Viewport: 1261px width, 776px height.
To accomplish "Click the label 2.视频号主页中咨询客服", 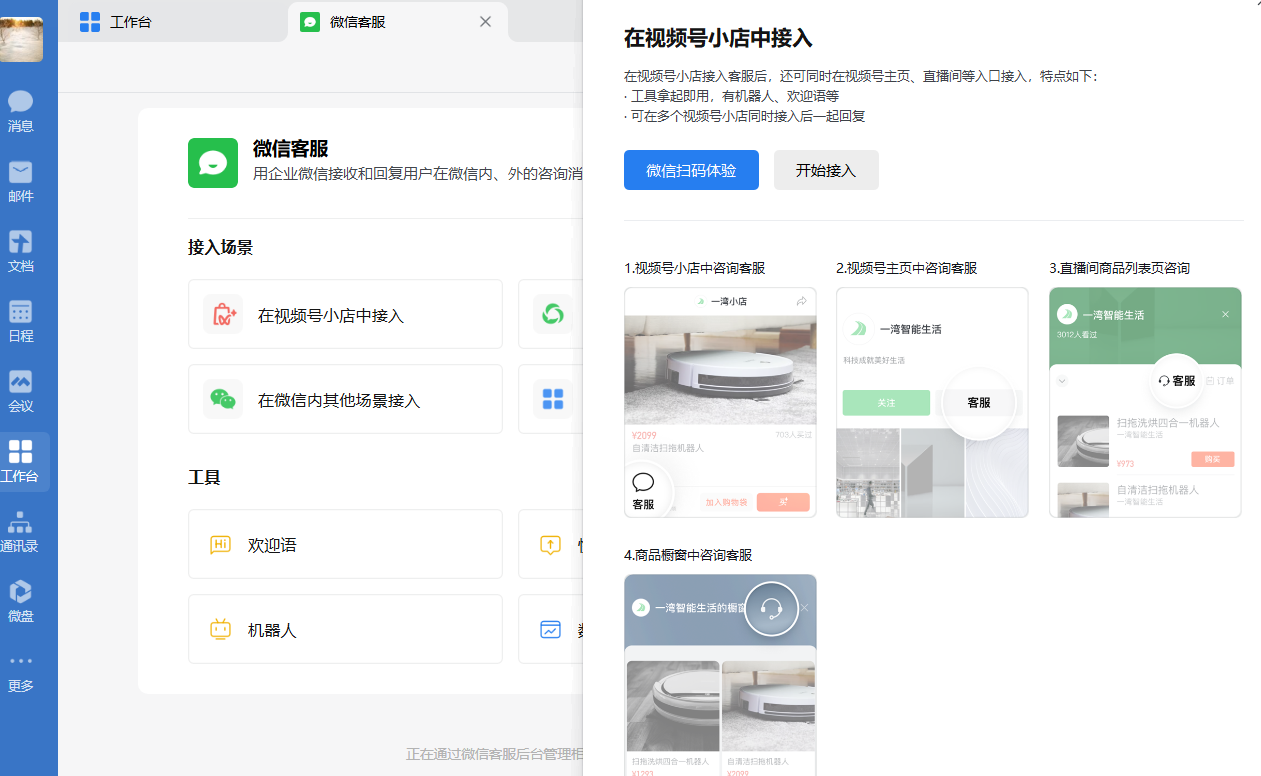I will click(x=907, y=268).
